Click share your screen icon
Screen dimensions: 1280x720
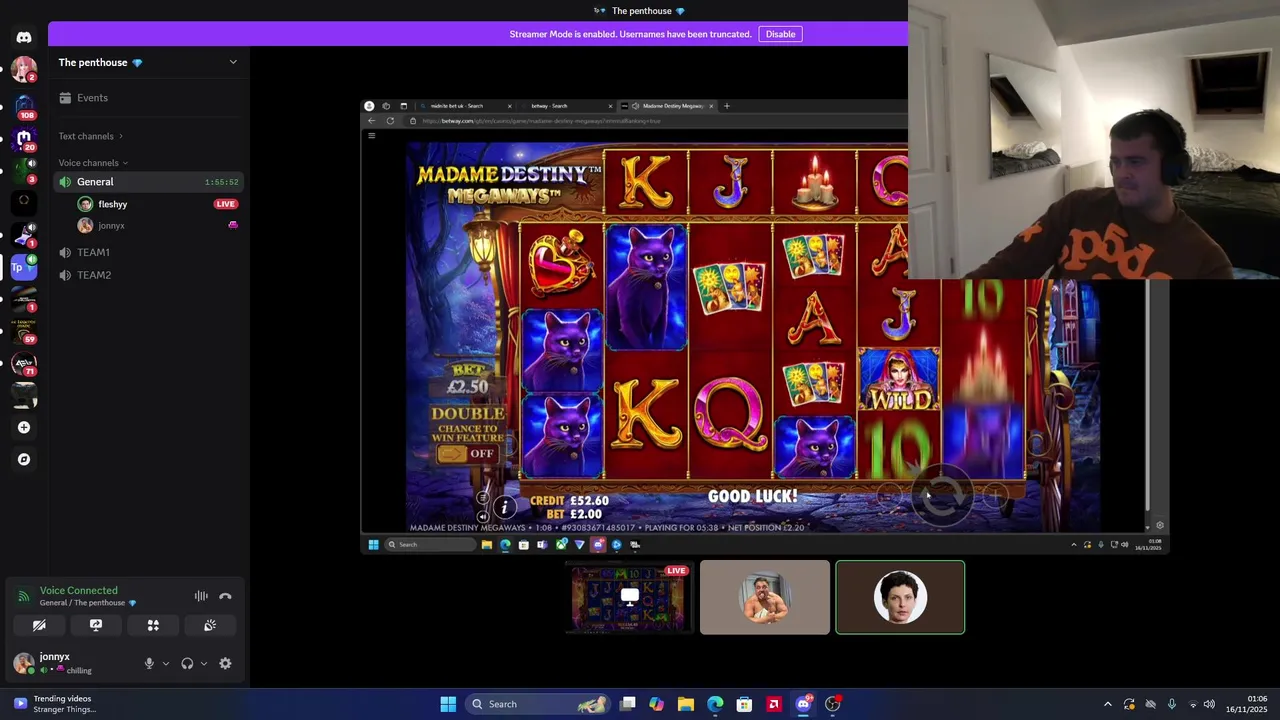pyautogui.click(x=96, y=625)
